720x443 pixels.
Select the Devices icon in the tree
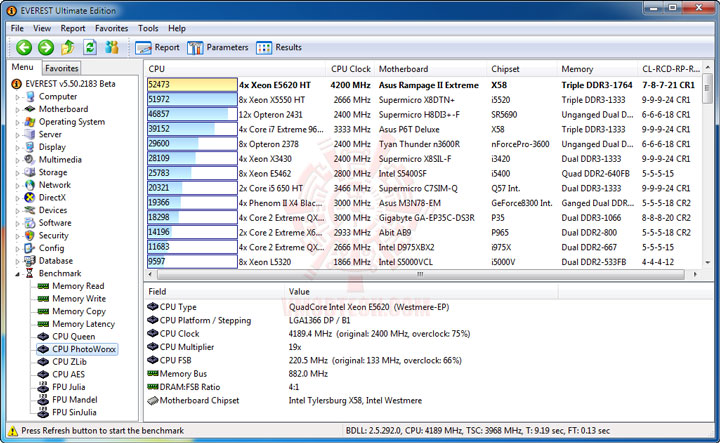click(x=30, y=210)
